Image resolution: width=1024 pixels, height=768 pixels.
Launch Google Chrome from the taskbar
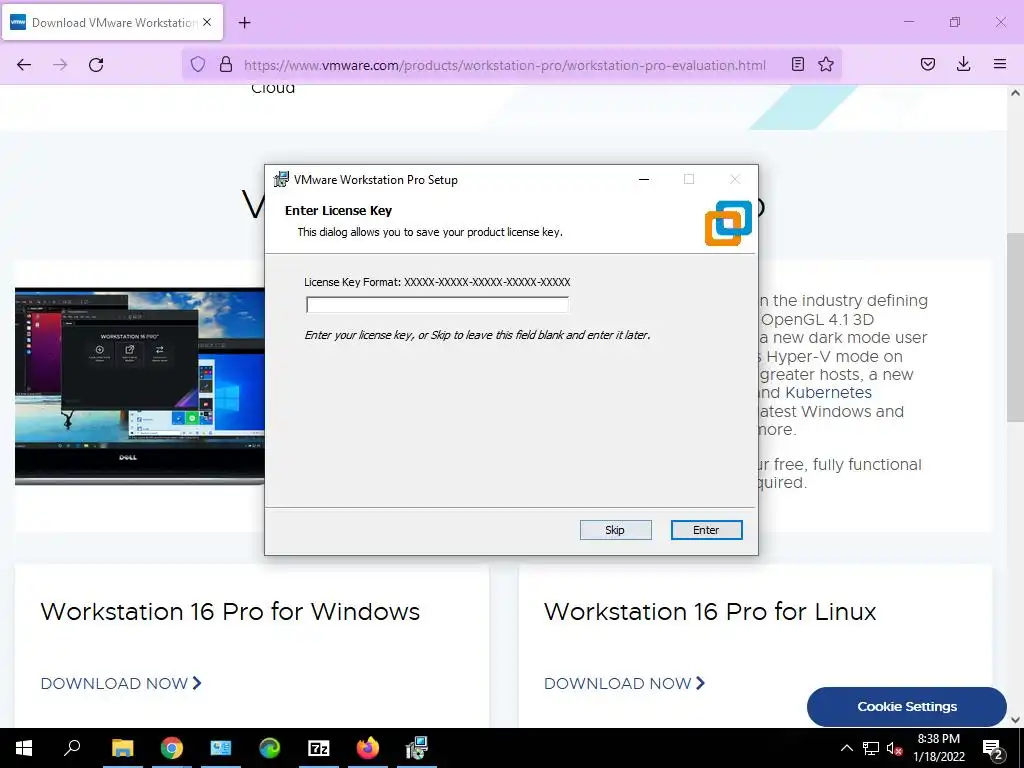[171, 748]
